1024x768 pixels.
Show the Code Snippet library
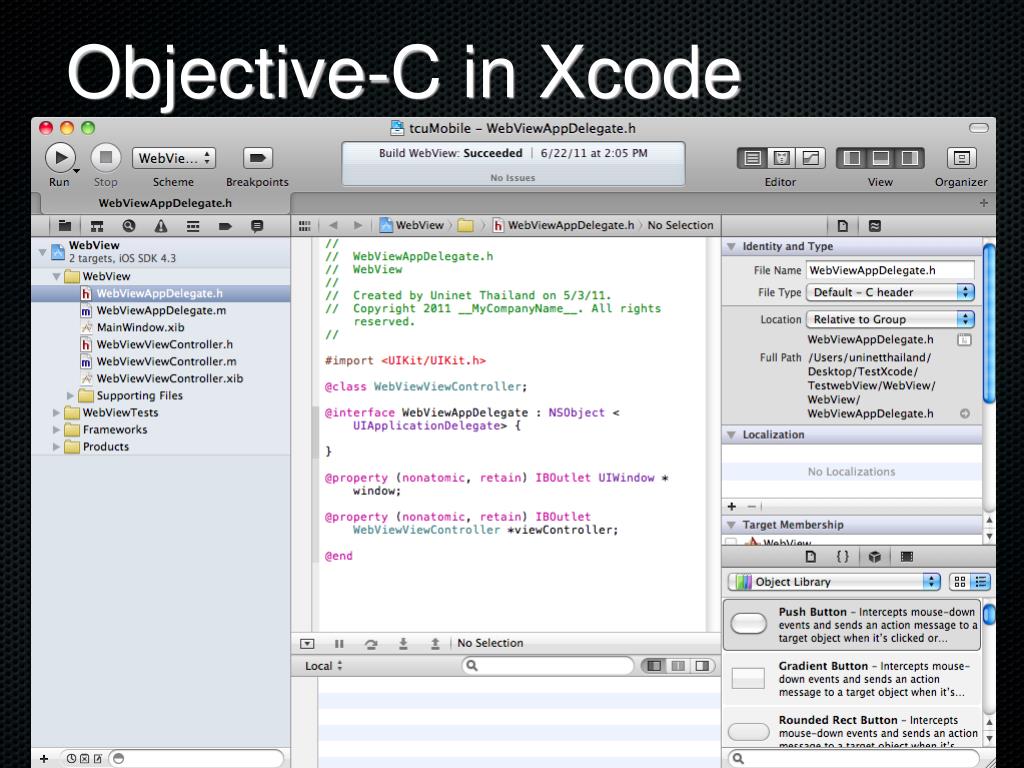tap(843, 557)
